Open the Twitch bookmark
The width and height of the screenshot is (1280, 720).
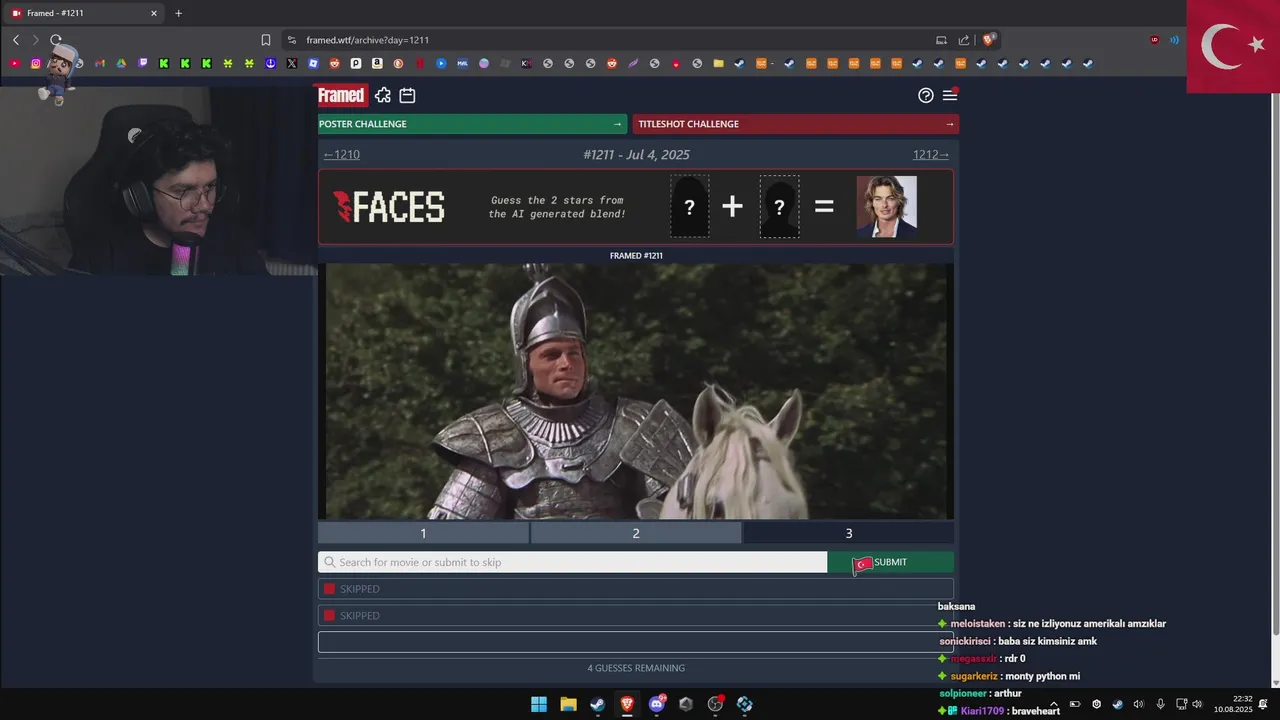143,63
